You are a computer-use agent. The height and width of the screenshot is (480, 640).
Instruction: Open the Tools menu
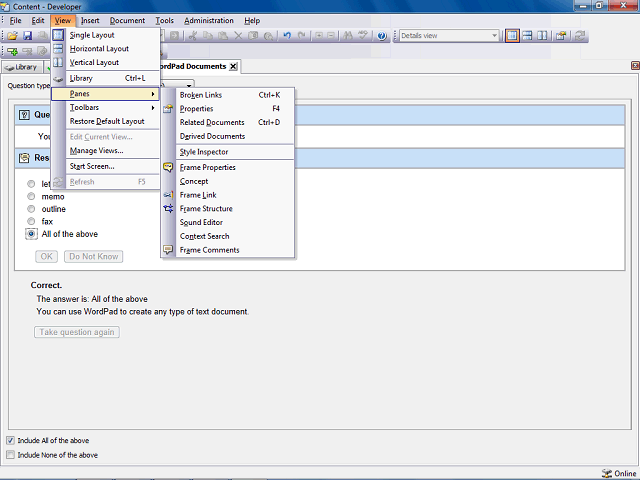[x=164, y=20]
